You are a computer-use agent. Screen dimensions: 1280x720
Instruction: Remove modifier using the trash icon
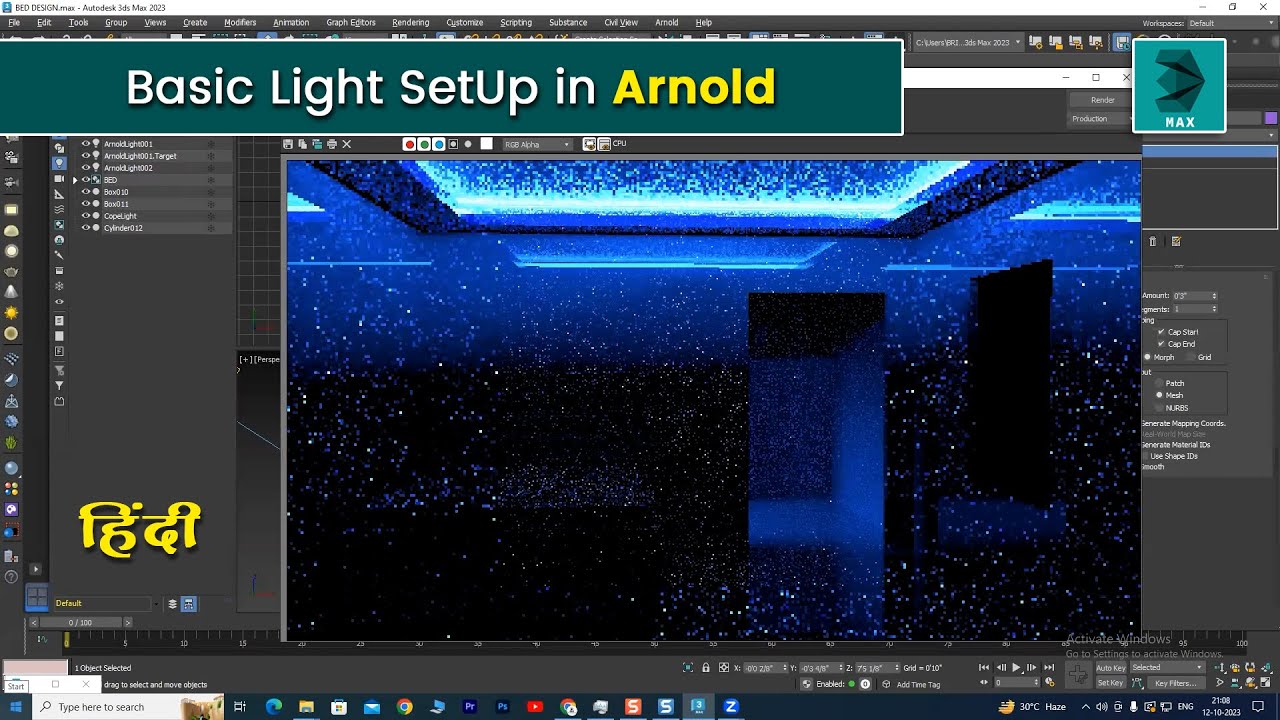1152,241
